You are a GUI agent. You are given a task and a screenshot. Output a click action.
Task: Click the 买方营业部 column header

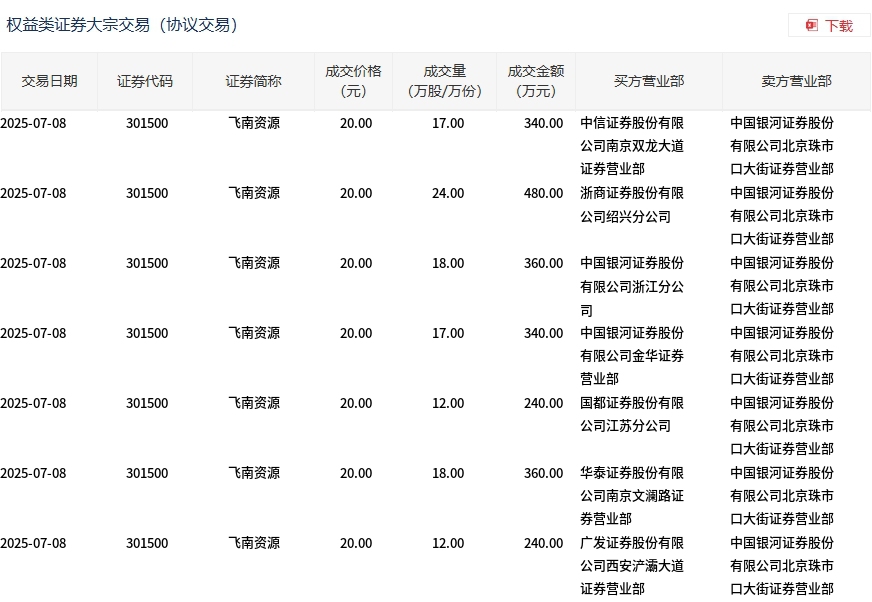click(x=649, y=81)
